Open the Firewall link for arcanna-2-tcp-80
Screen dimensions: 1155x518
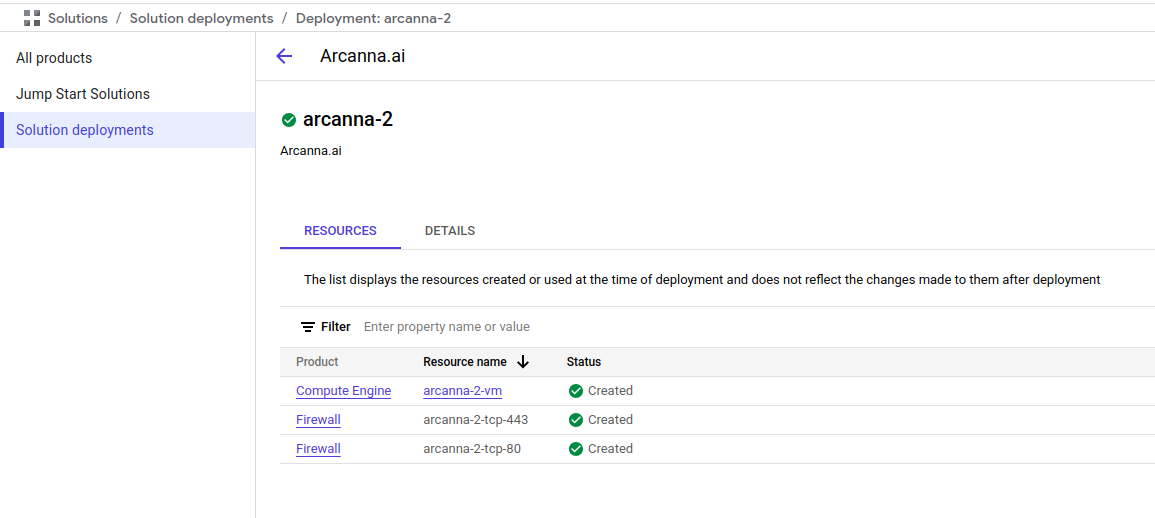coord(318,449)
